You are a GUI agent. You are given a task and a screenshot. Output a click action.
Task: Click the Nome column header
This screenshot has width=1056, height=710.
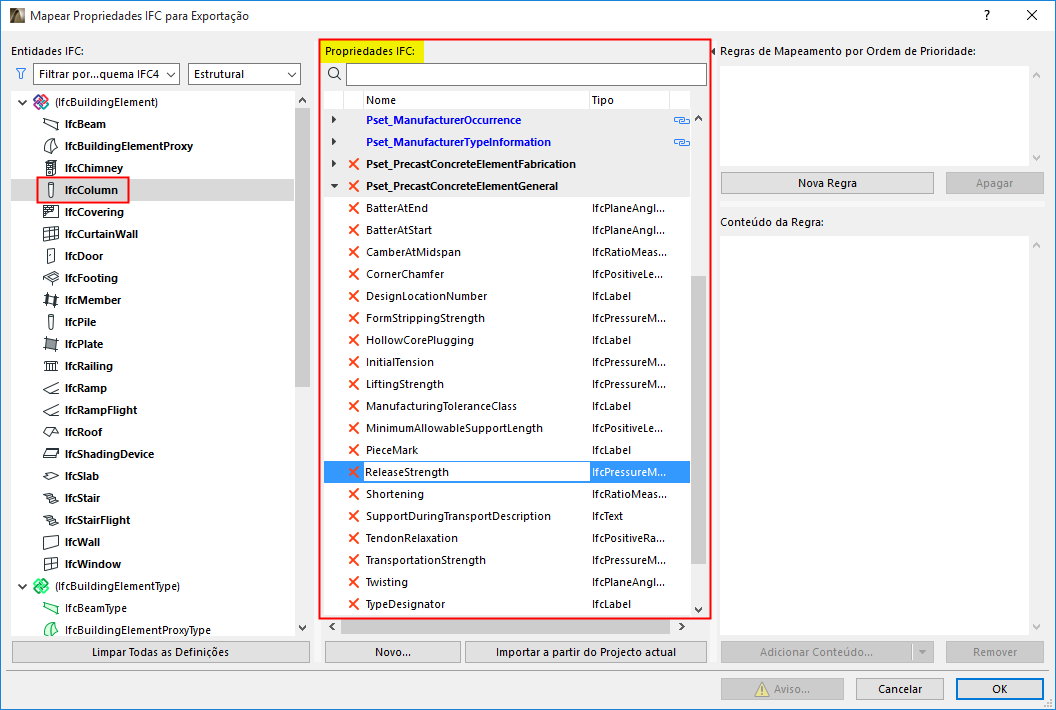click(x=476, y=100)
